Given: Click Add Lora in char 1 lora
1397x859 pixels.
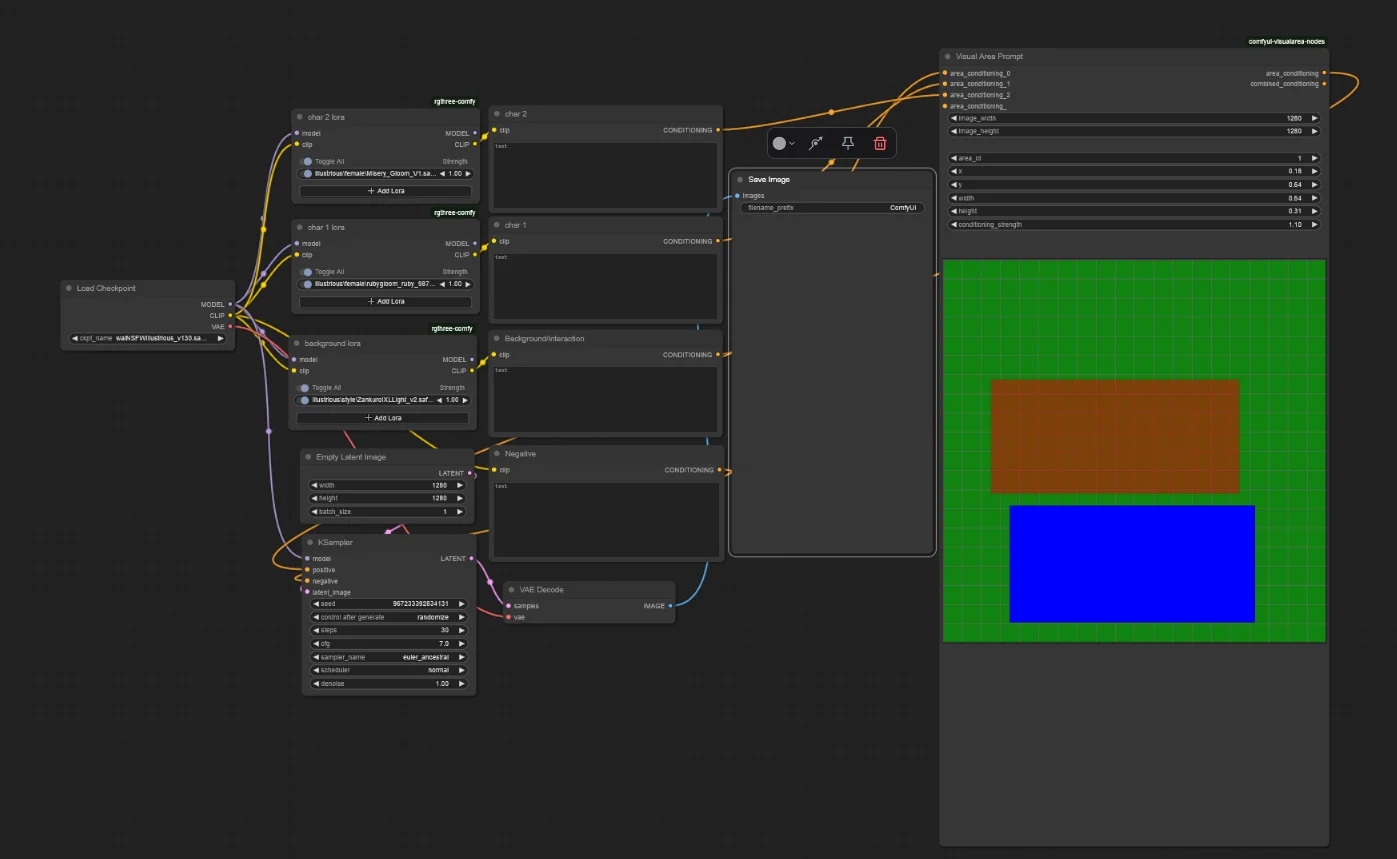Looking at the screenshot, I should coord(386,301).
